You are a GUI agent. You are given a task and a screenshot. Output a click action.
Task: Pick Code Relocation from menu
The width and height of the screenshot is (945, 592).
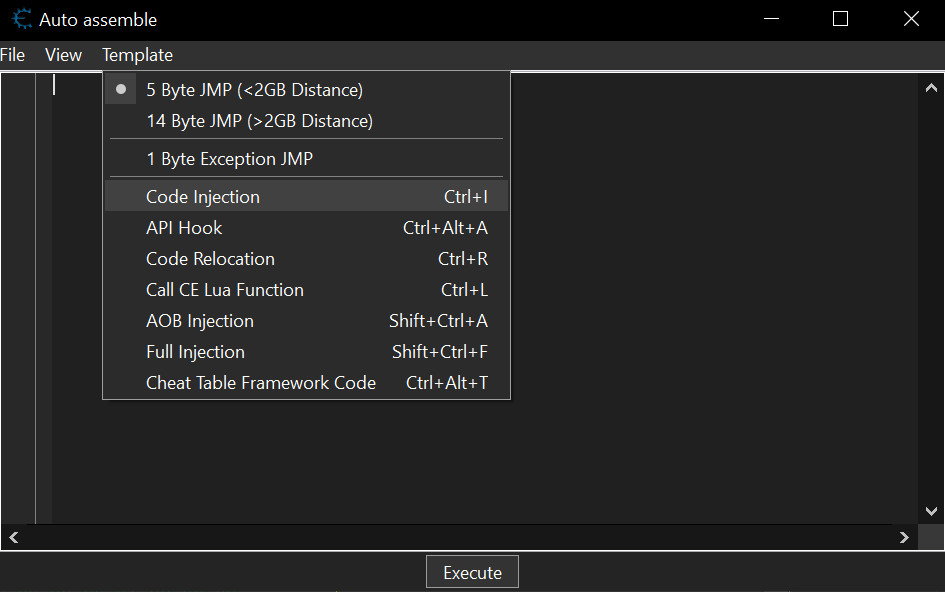click(x=210, y=259)
